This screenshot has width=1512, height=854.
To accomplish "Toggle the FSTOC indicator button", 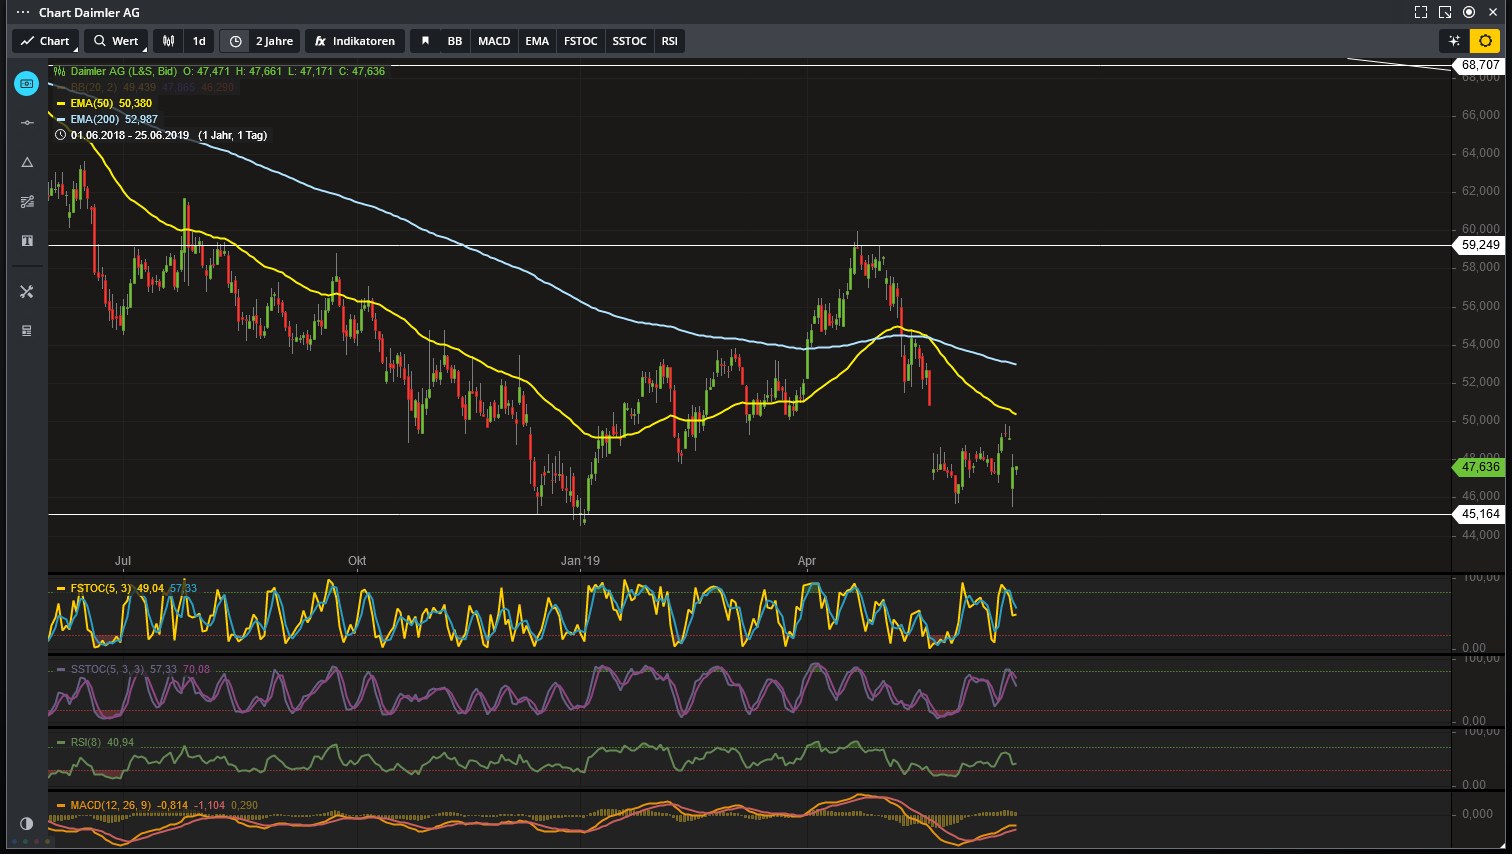I will click(x=580, y=41).
